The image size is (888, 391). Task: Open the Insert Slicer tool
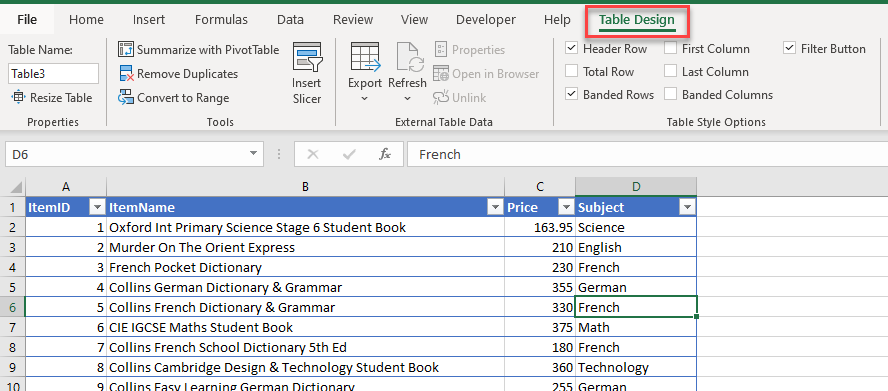coord(307,74)
